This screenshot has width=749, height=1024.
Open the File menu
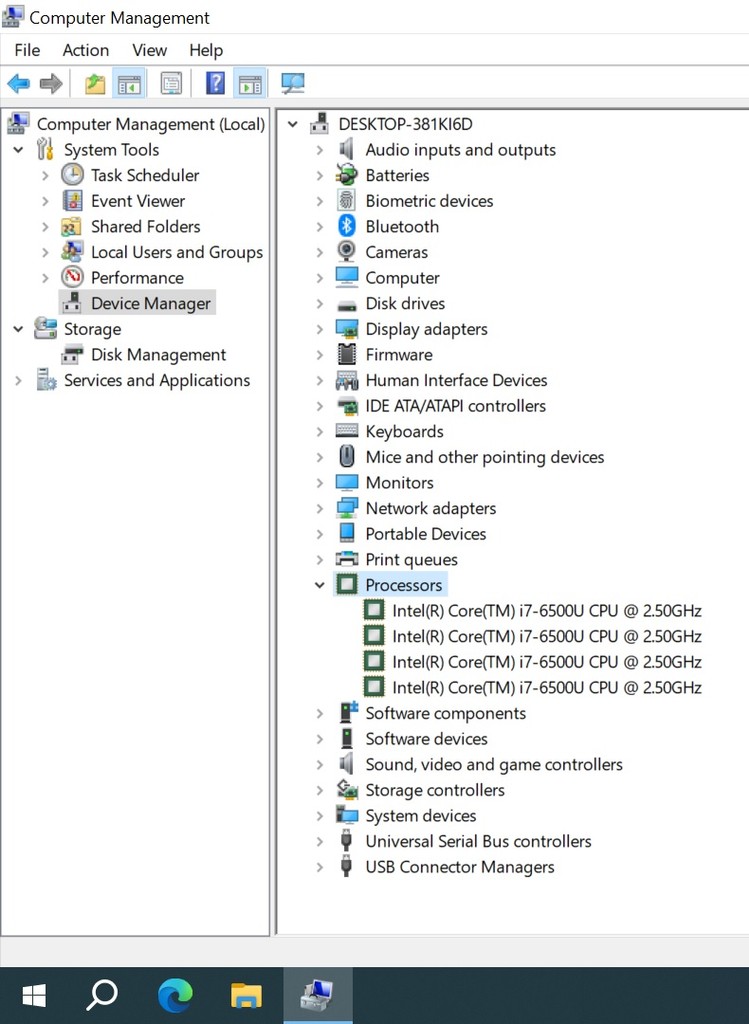[27, 50]
